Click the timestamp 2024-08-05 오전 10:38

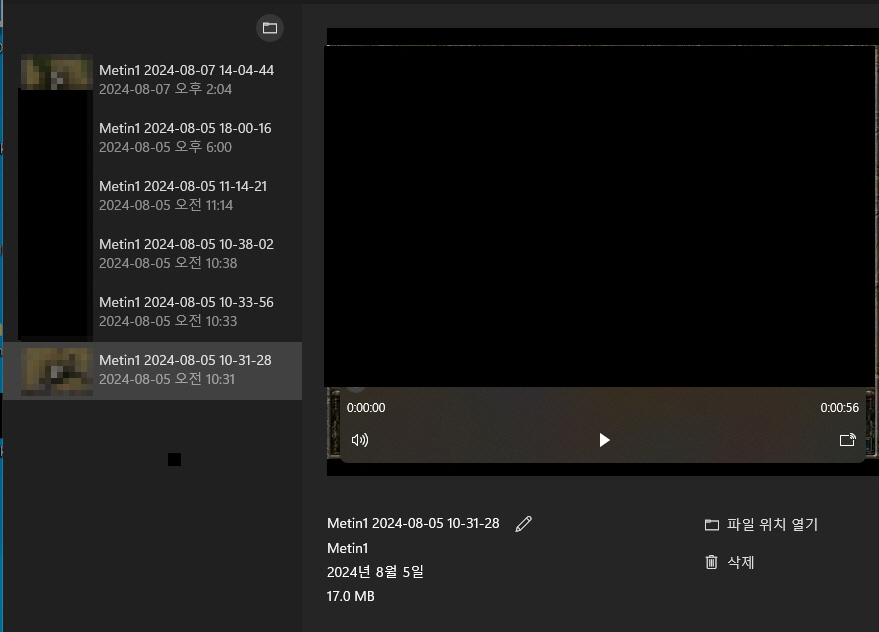pos(168,263)
